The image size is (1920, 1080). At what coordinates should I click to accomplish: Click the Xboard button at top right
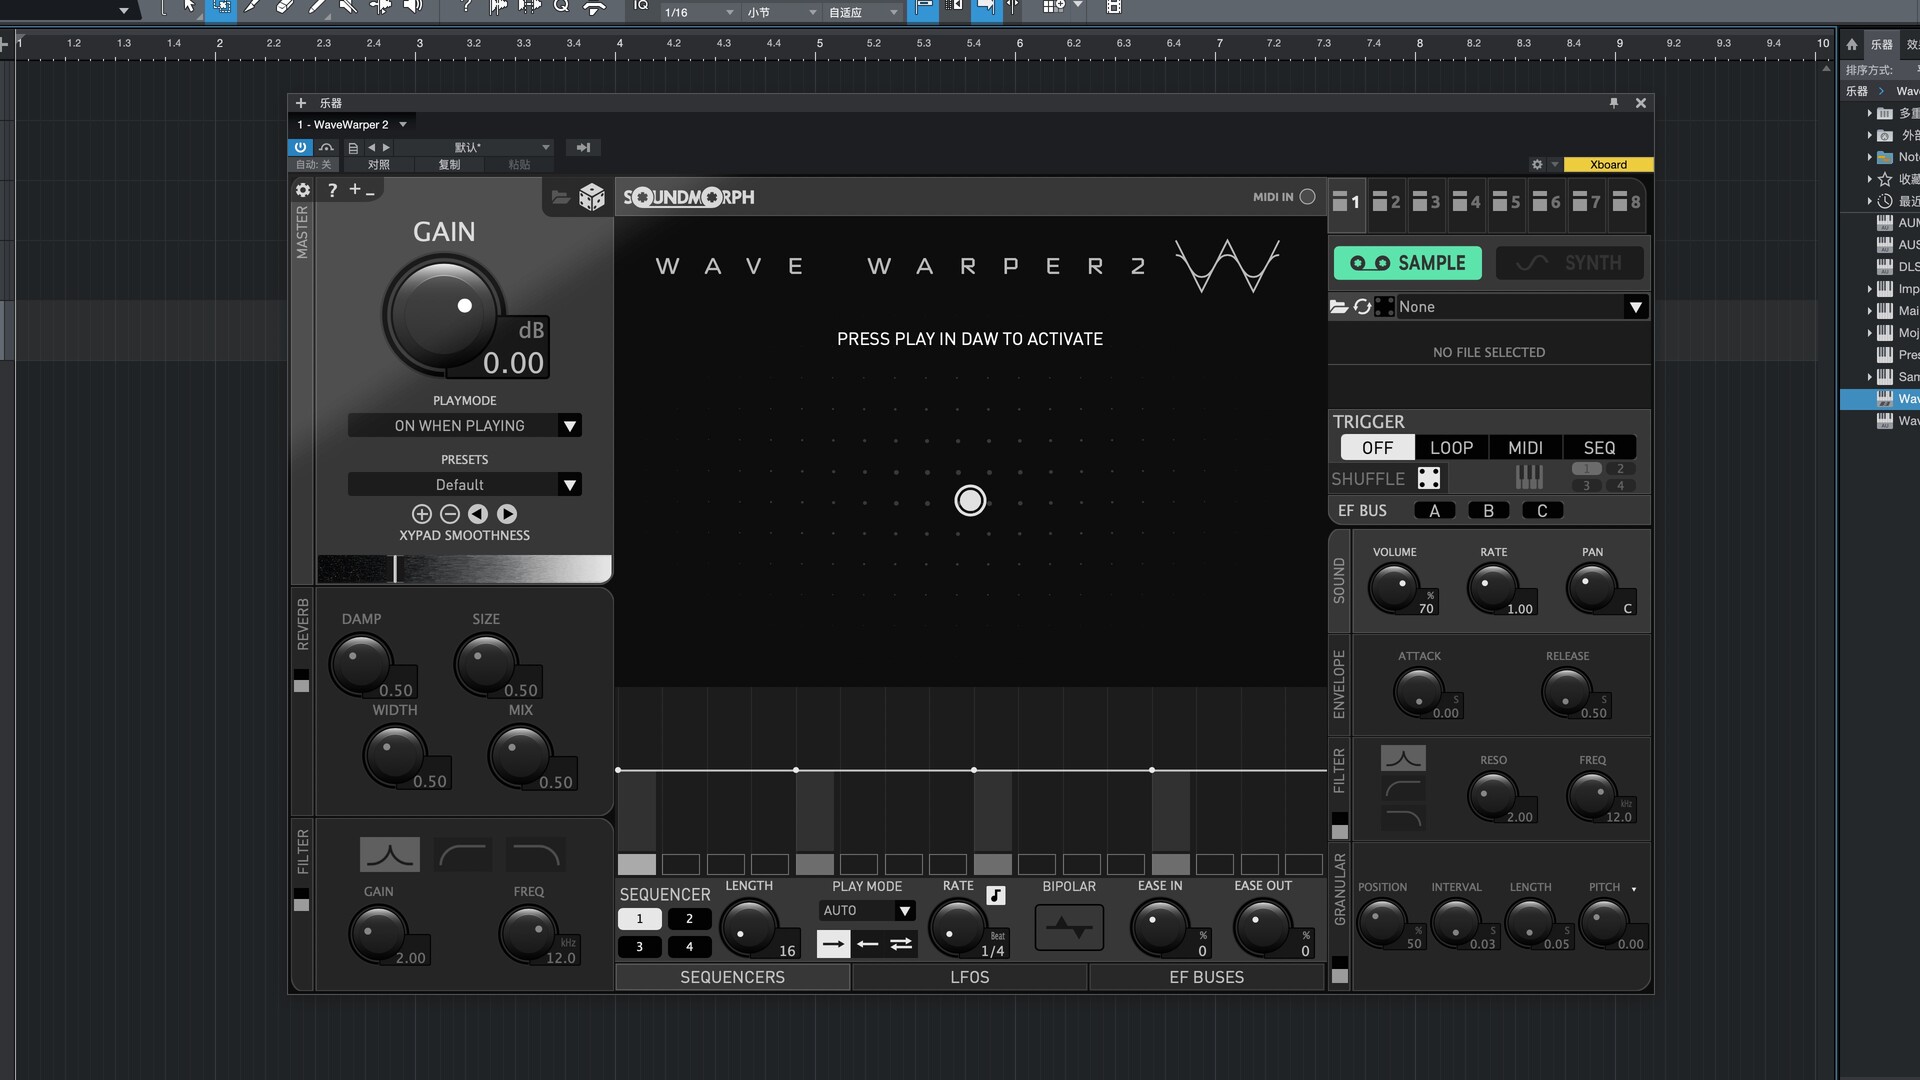point(1607,164)
